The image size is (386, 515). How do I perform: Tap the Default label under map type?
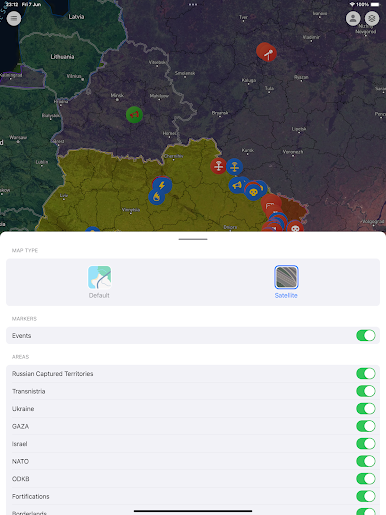(99, 295)
